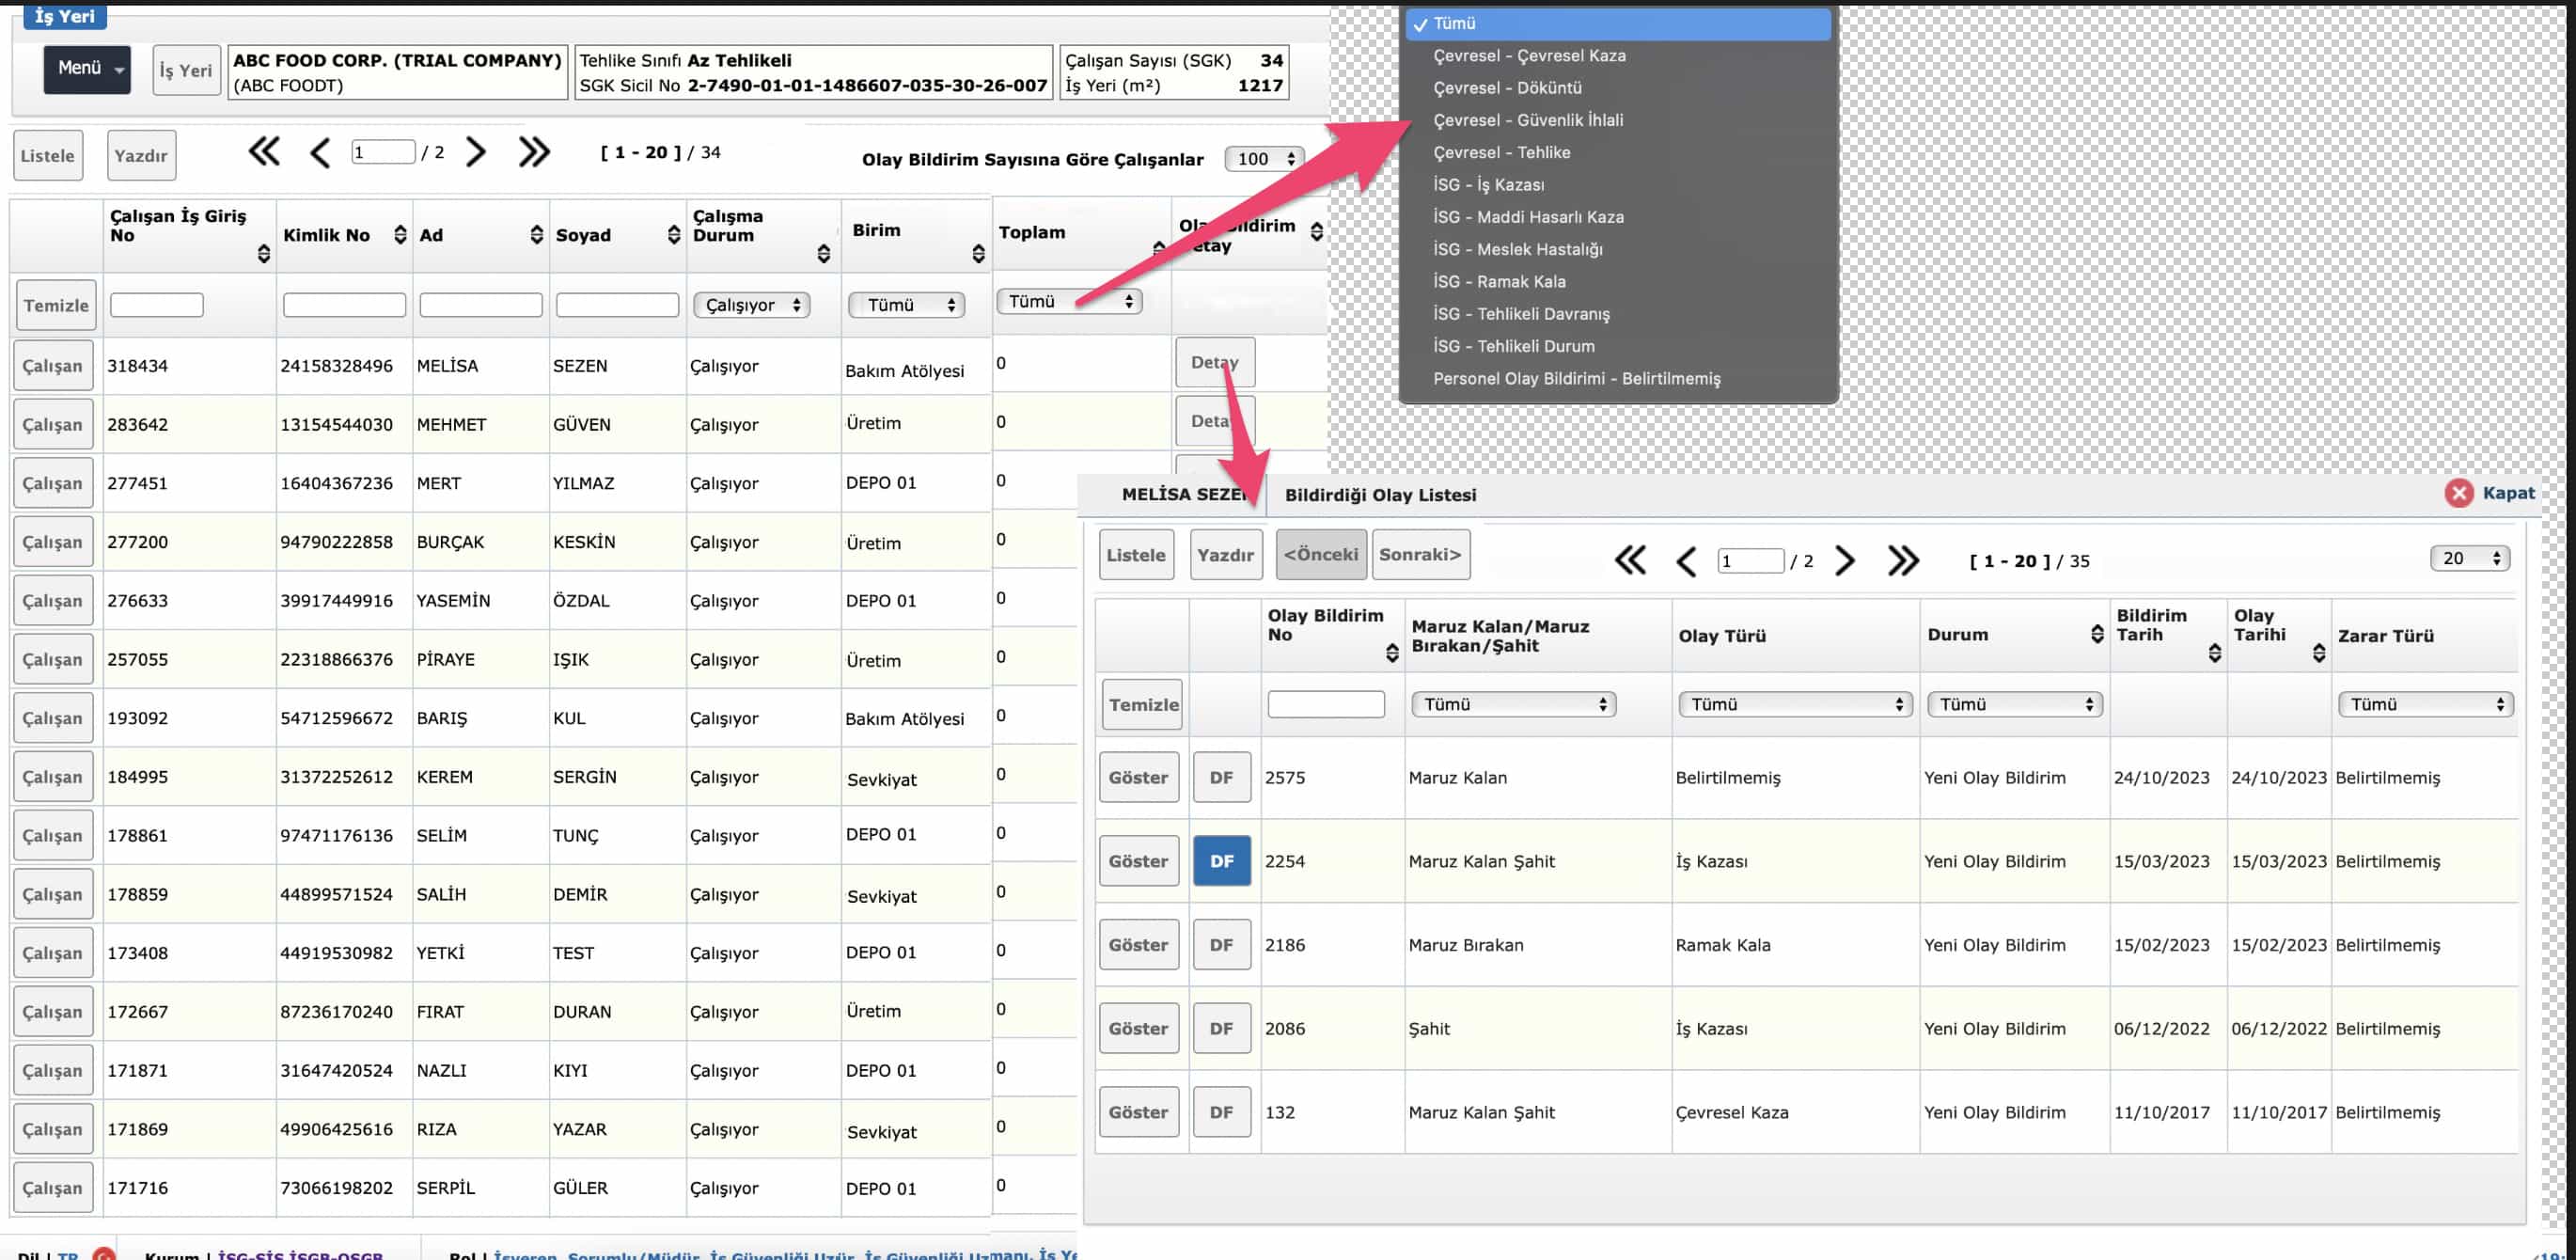The image size is (2576, 1260).
Task: Sort by Olay Bildirim No column
Action: [1391, 652]
